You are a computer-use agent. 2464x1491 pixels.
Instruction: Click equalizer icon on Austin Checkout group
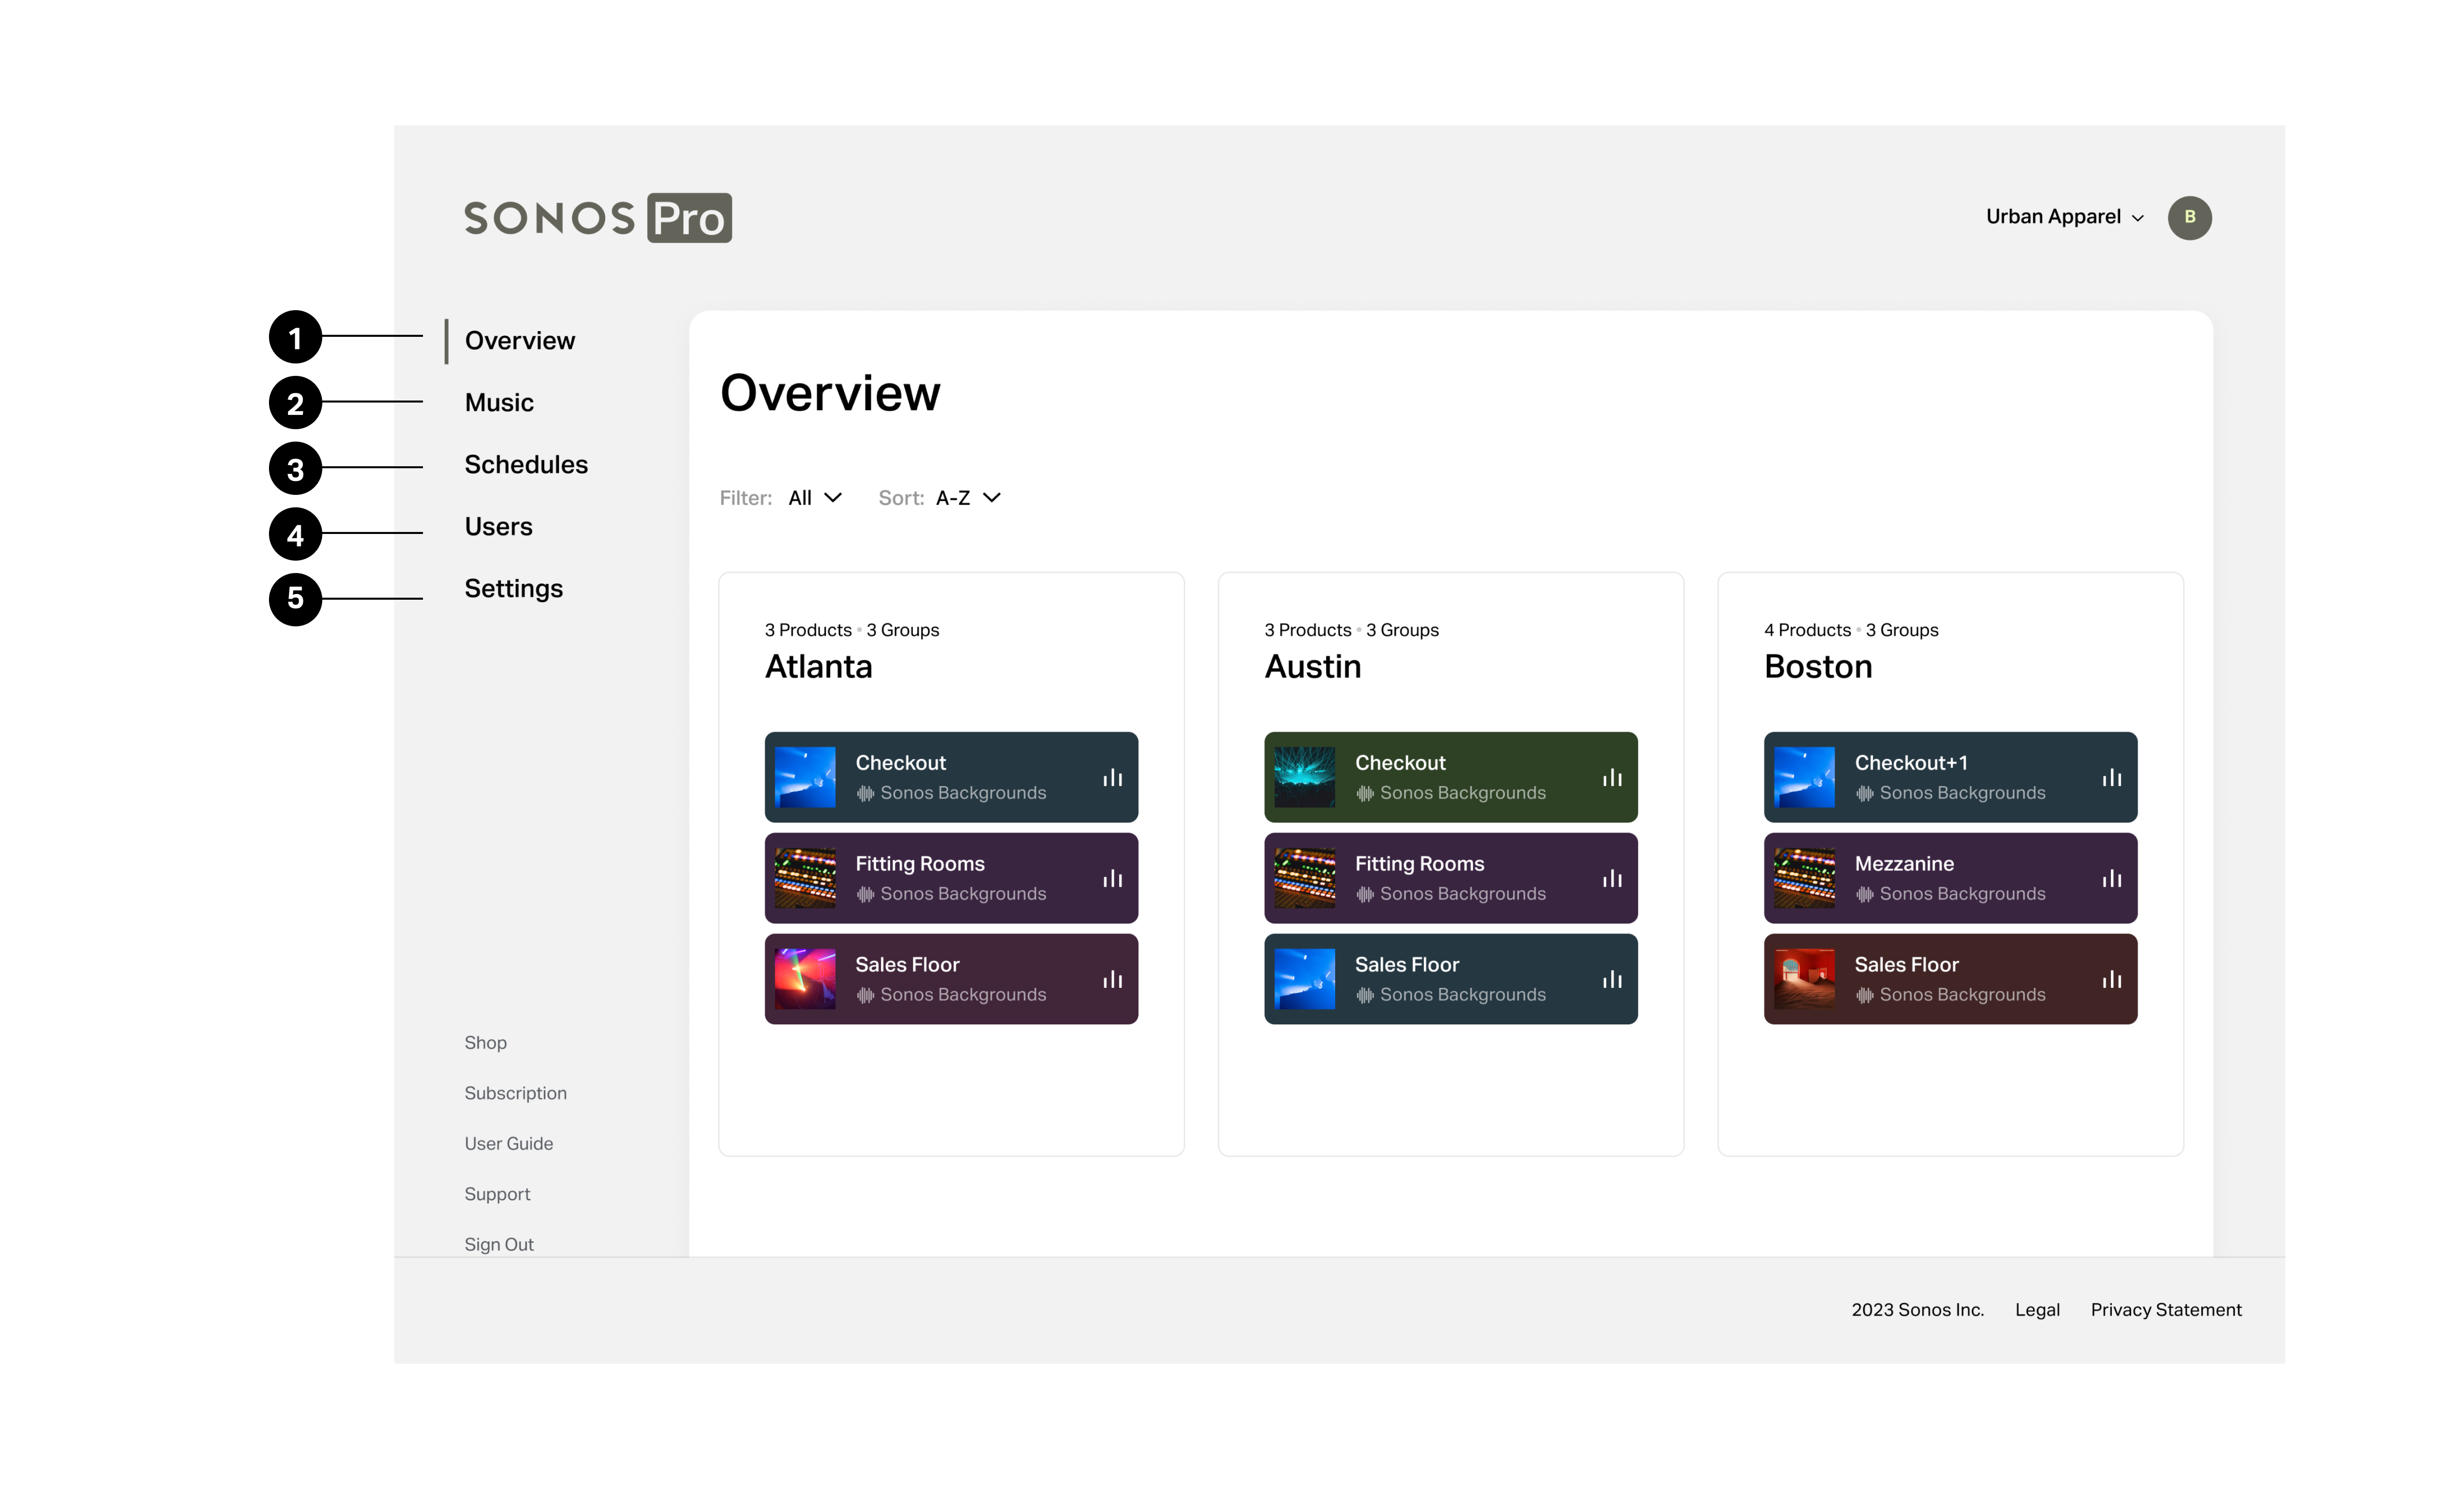1612,778
